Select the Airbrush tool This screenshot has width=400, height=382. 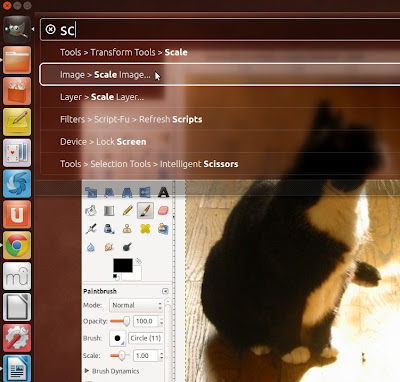point(91,229)
